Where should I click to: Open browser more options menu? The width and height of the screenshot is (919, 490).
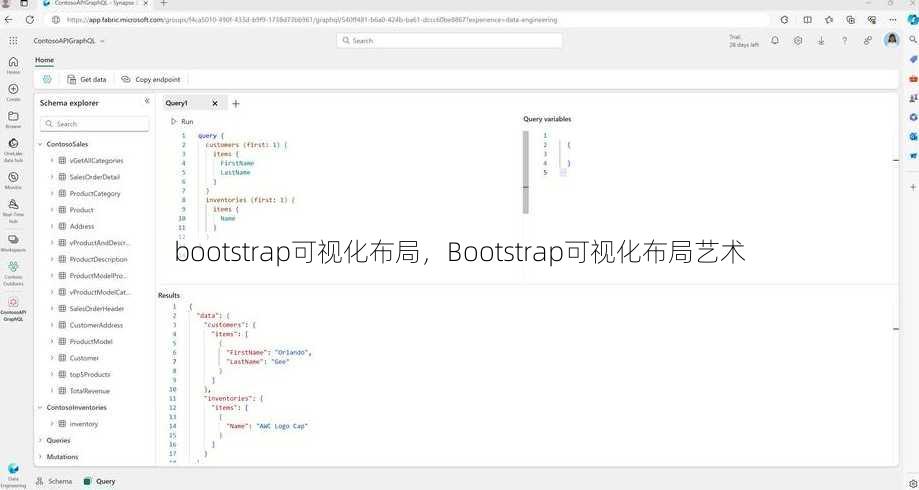coord(893,19)
